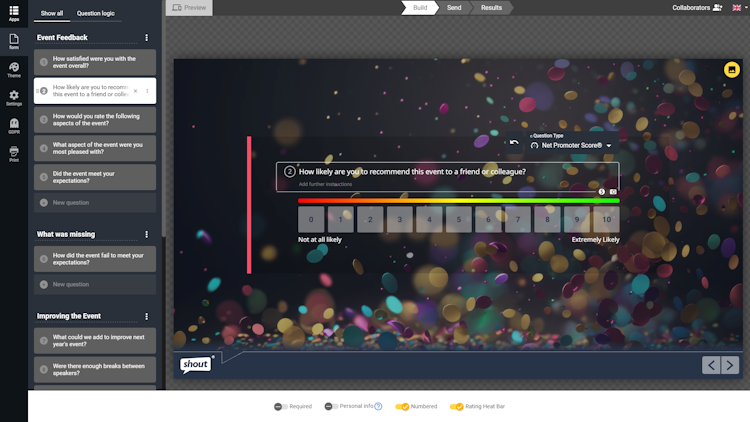Click the Improving the Event section heading
The width and height of the screenshot is (750, 422).
[x=68, y=316]
